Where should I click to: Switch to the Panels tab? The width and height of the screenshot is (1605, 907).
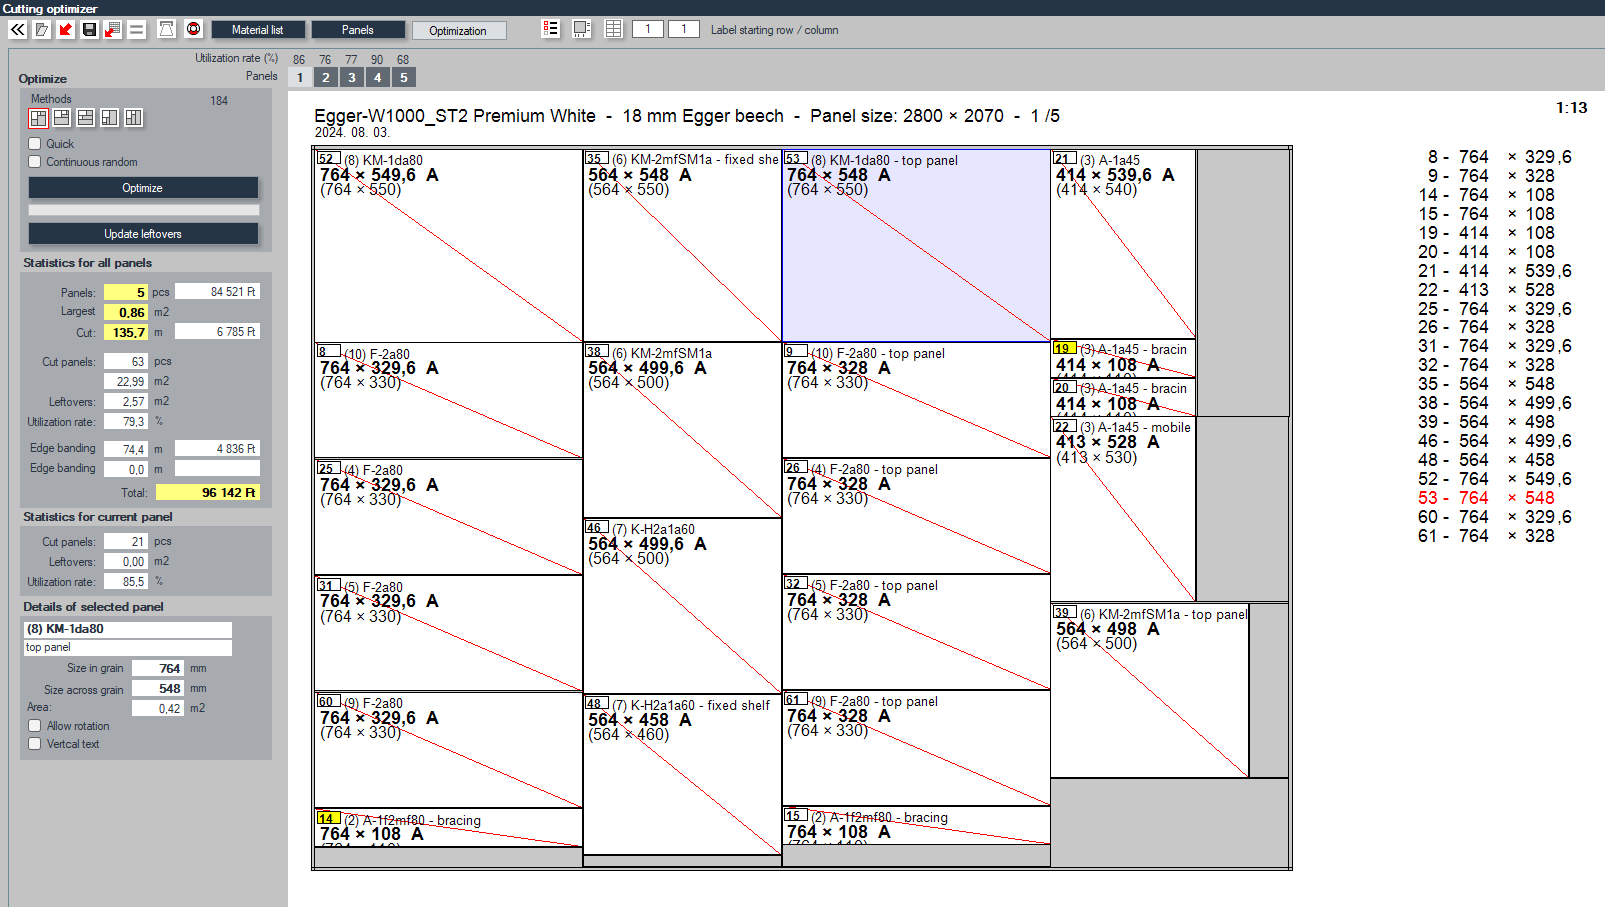point(358,30)
